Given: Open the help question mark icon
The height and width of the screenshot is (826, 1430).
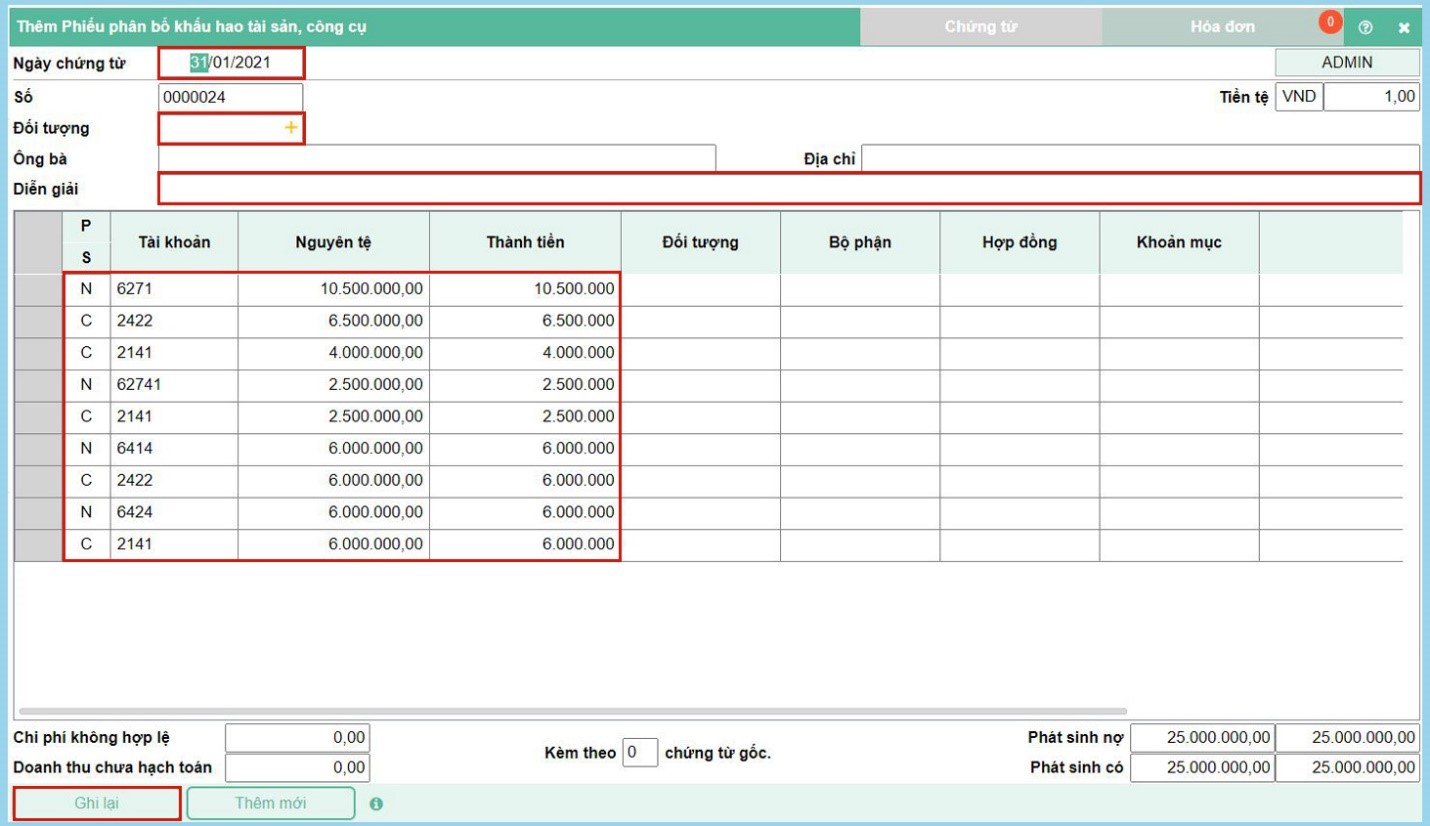Looking at the screenshot, I should (x=1365, y=28).
